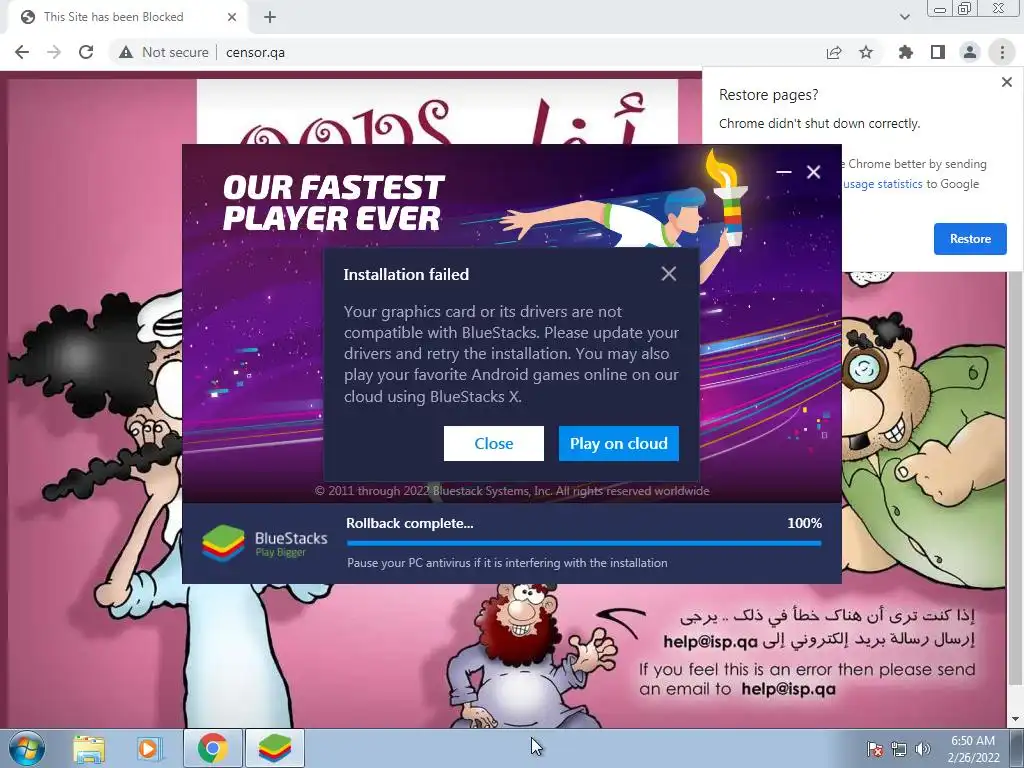Image resolution: width=1024 pixels, height=768 pixels.
Task: Click the antivirus pause hint text
Action: [x=507, y=563]
